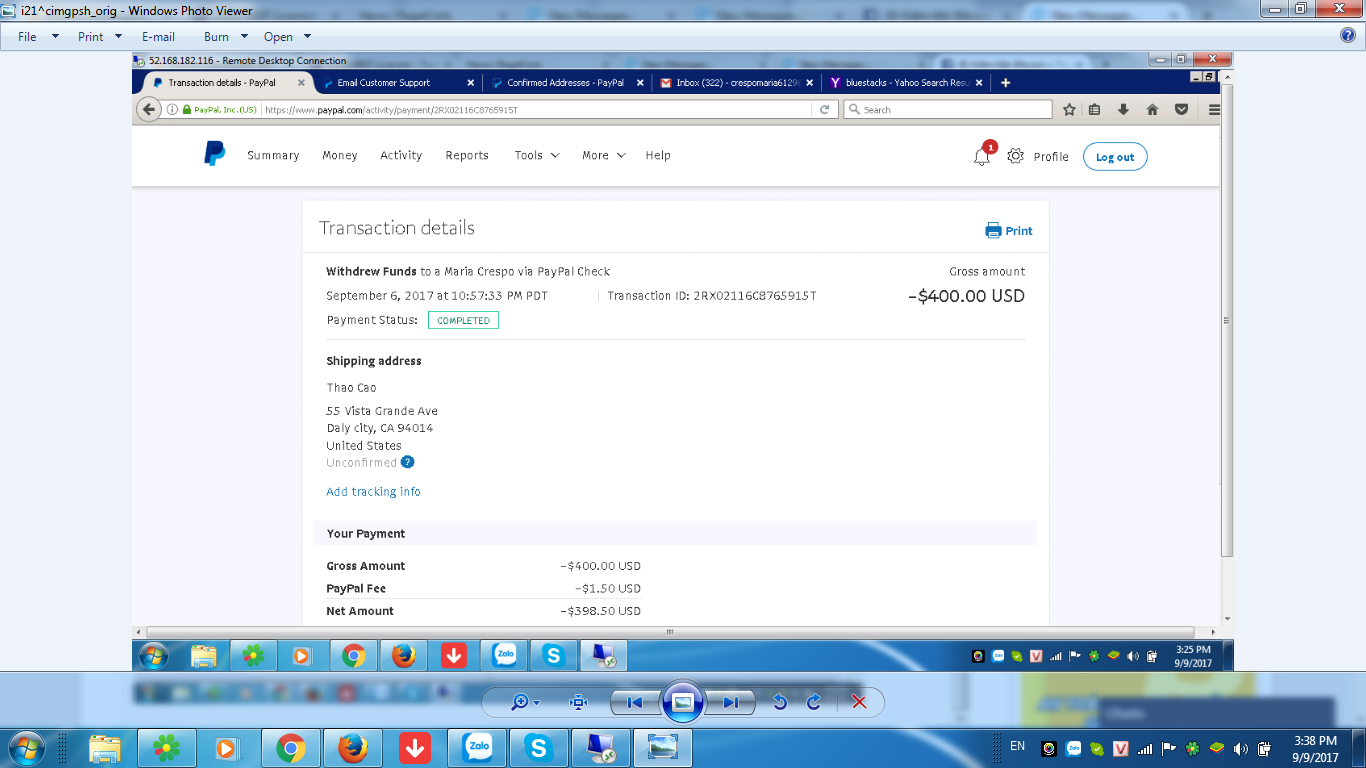Click the COMPLETED payment status badge
The width and height of the screenshot is (1366, 768).
click(463, 320)
